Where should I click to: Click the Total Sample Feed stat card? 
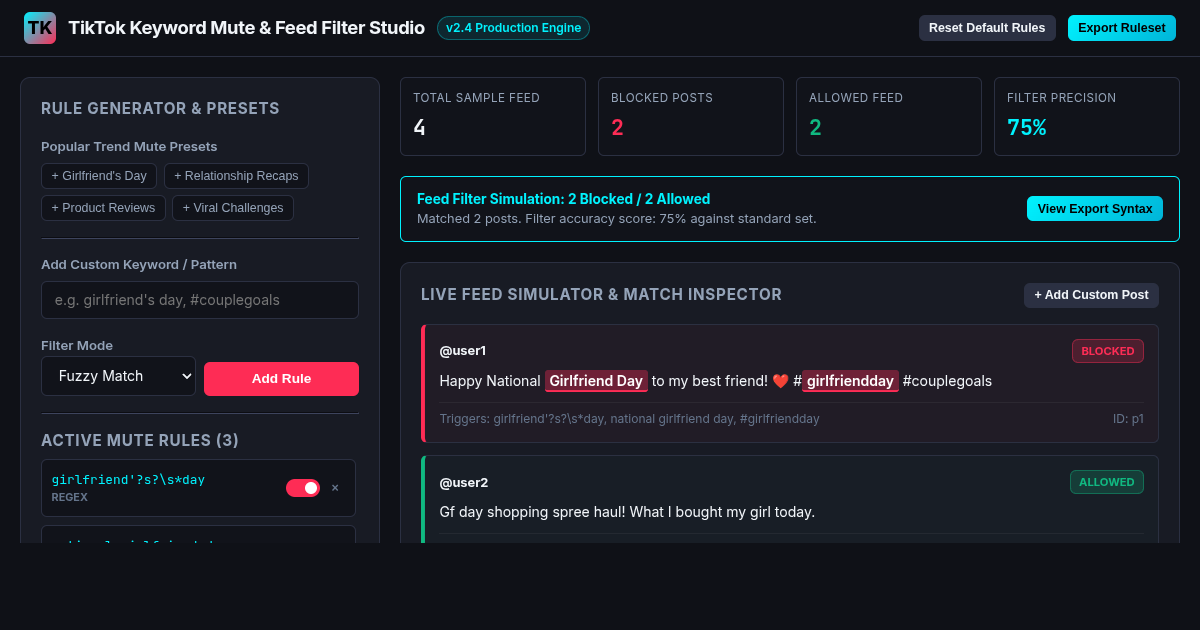tap(493, 117)
